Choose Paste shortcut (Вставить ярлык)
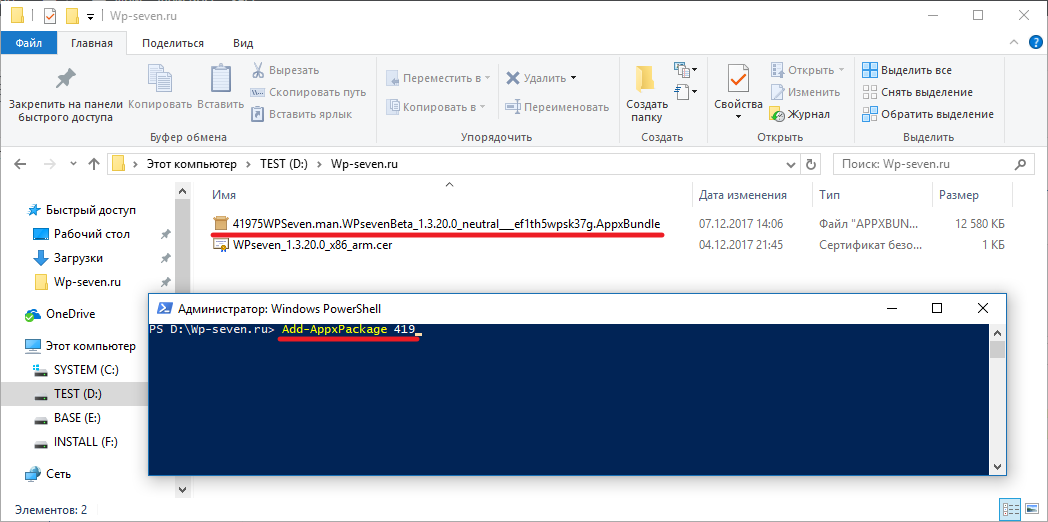This screenshot has width=1048, height=522. pyautogui.click(x=301, y=114)
